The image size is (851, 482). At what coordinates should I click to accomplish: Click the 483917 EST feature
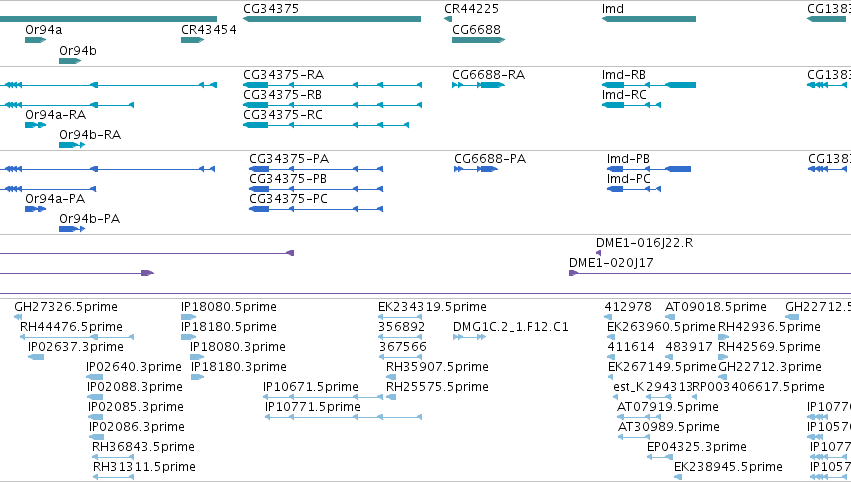(669, 357)
